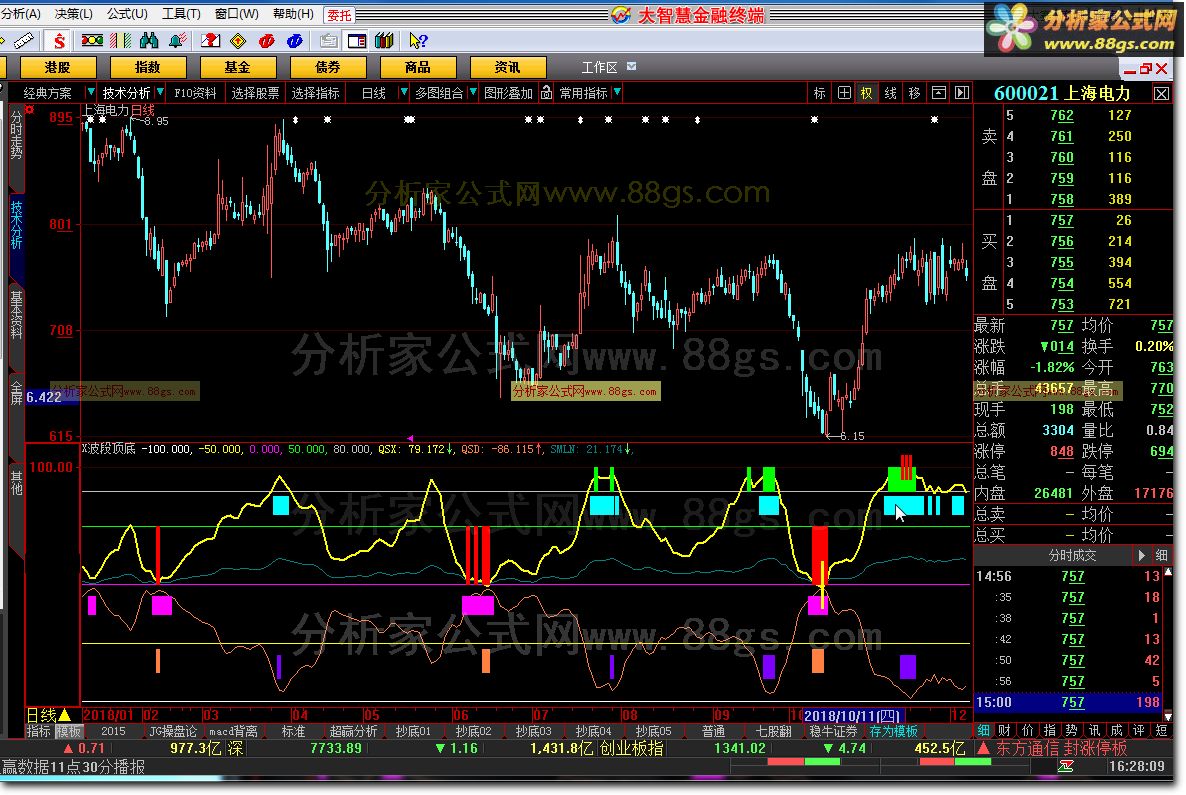Click the panel collapse-up icon in chart toolbar
The width and height of the screenshot is (1186, 795).
pos(939,93)
